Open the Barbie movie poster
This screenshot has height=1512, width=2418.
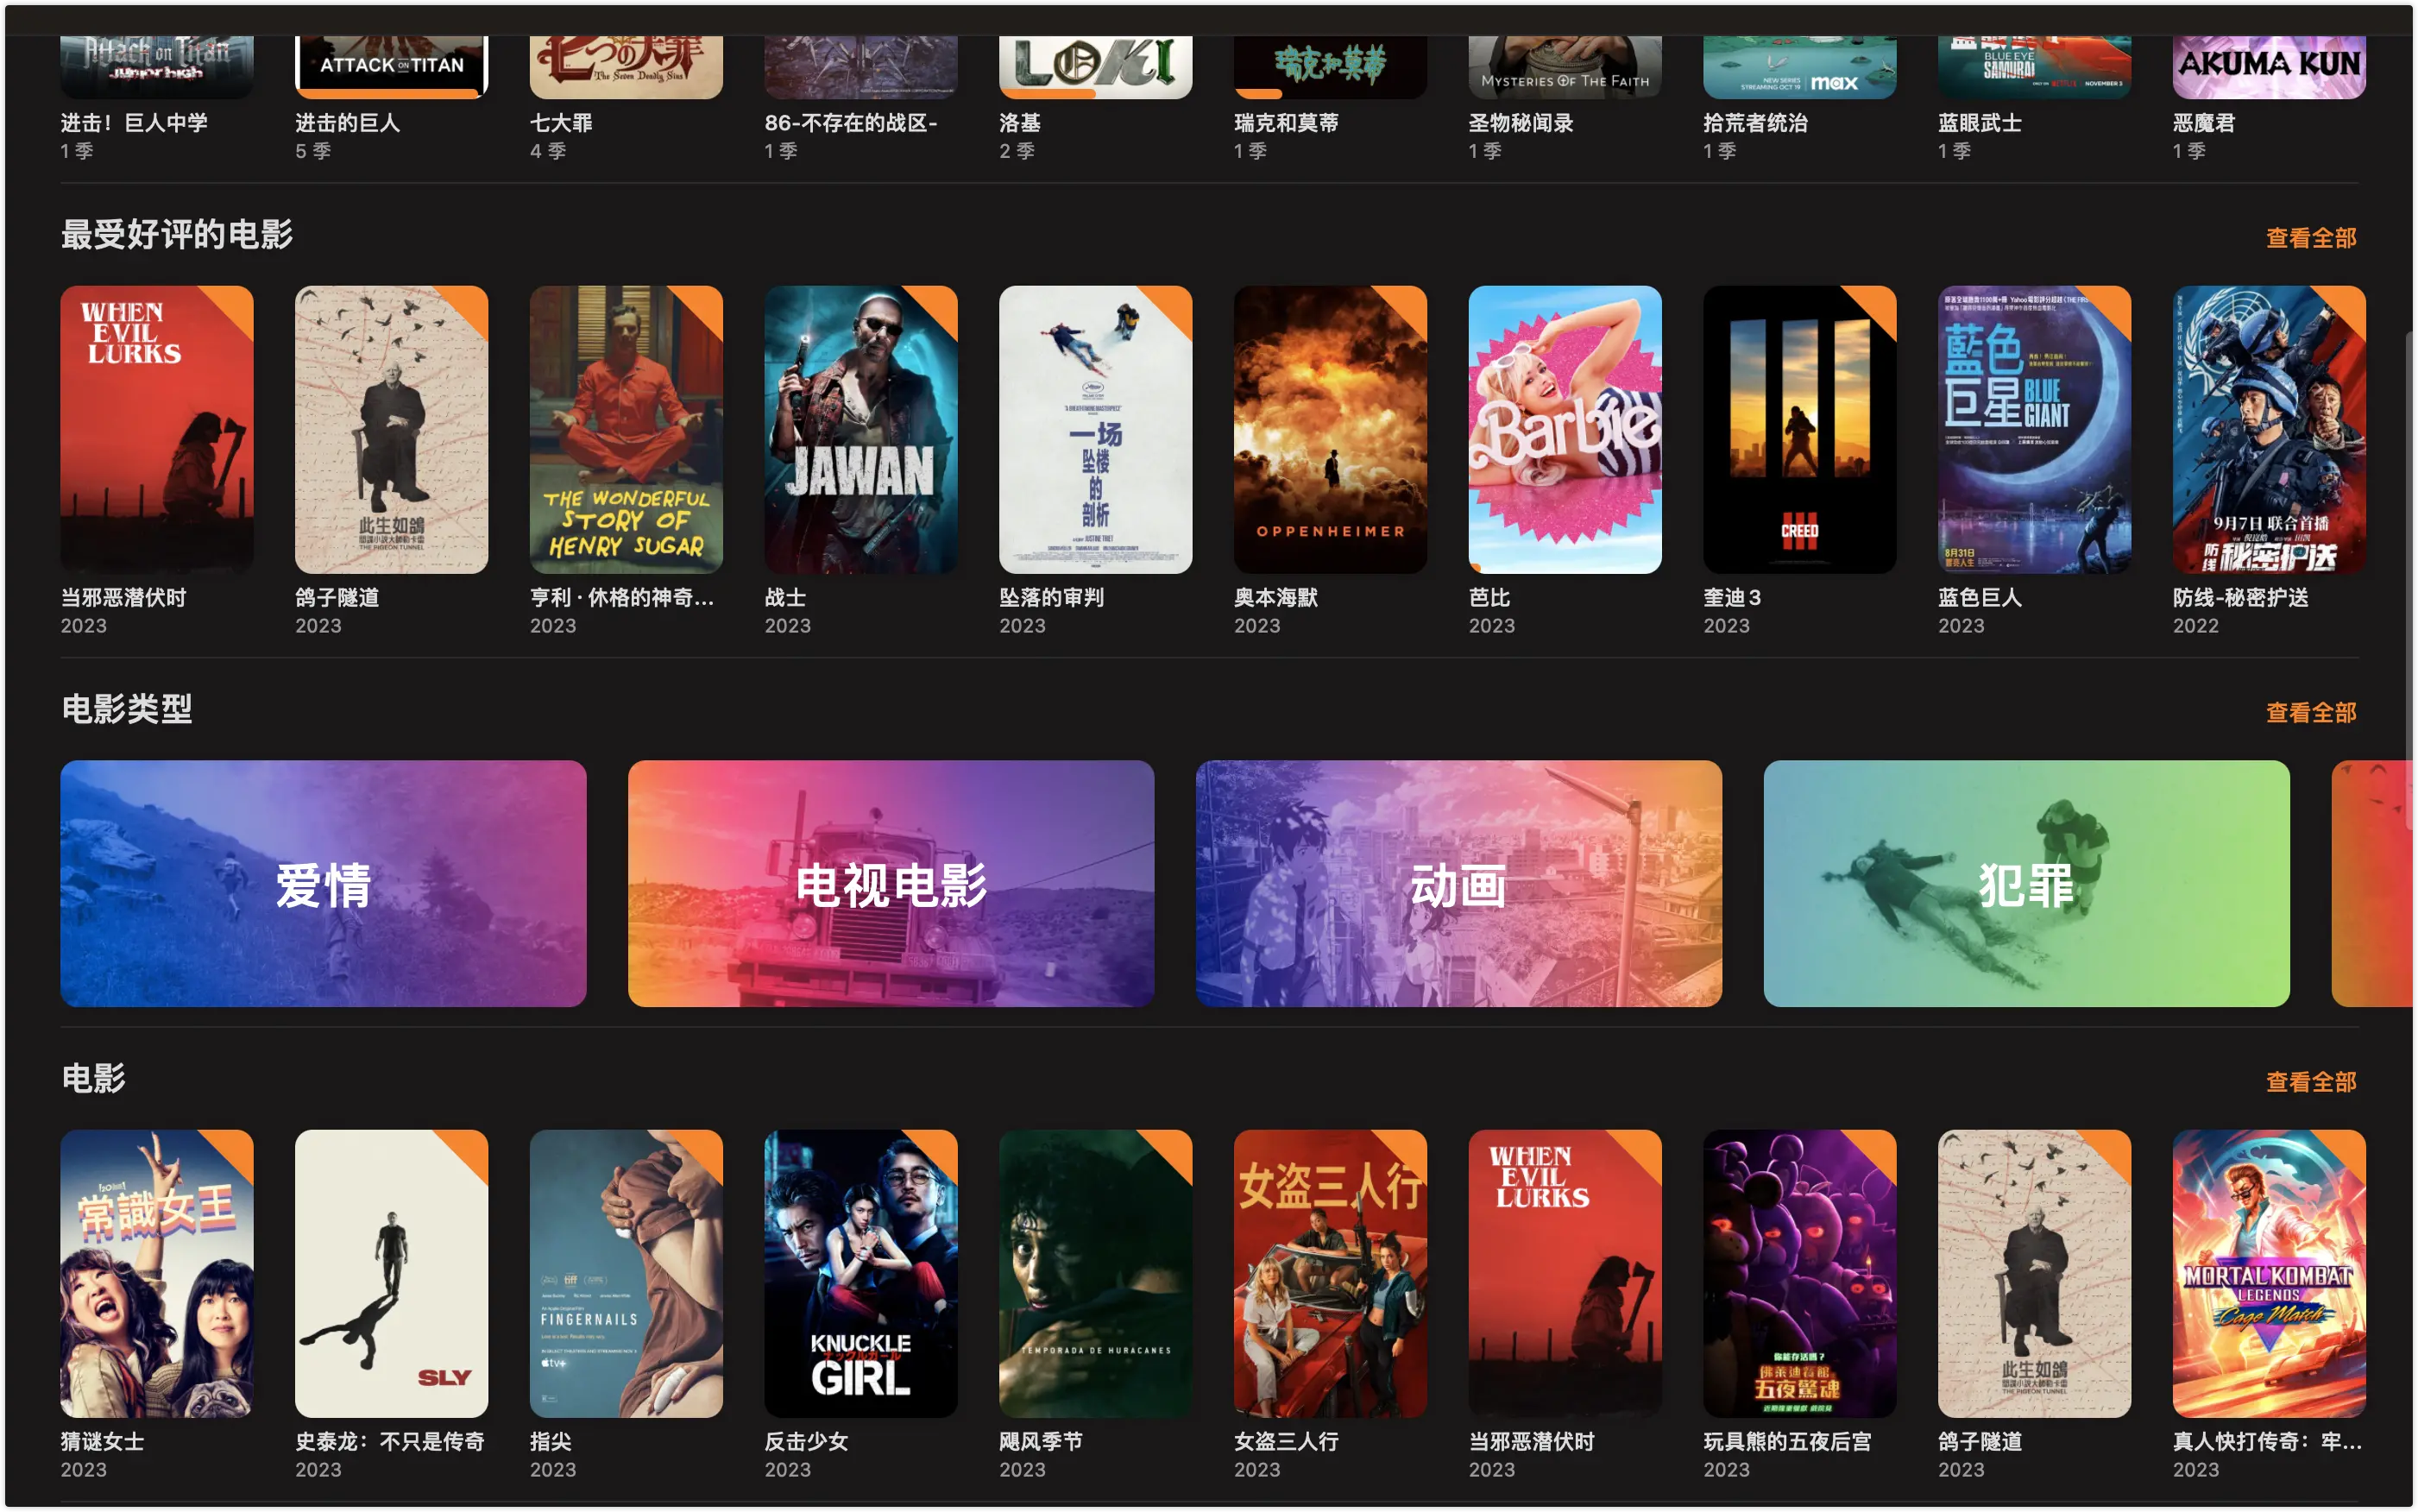1565,430
